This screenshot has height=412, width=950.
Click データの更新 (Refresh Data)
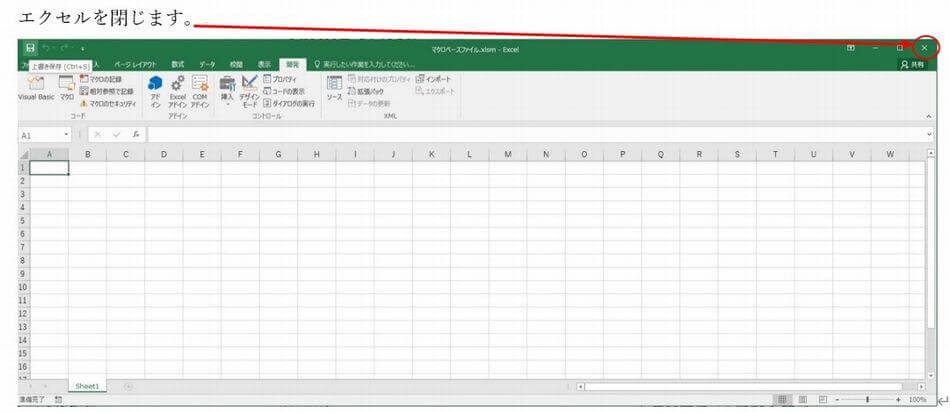point(370,104)
